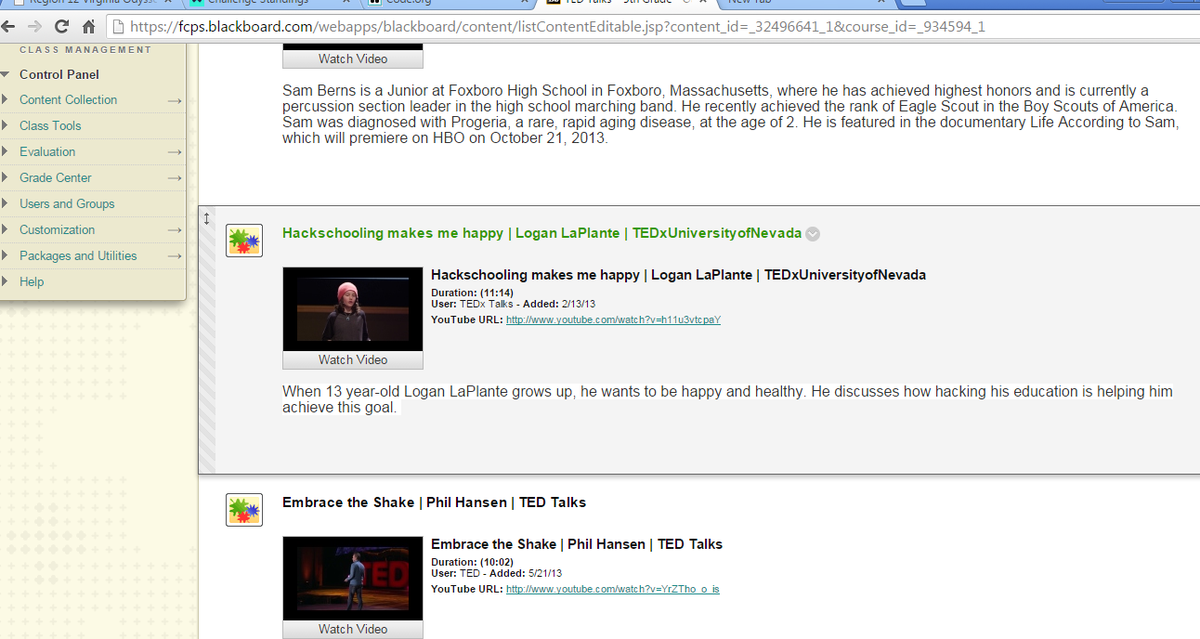Click the mashup icon beside Embrace the Shake

[x=244, y=509]
